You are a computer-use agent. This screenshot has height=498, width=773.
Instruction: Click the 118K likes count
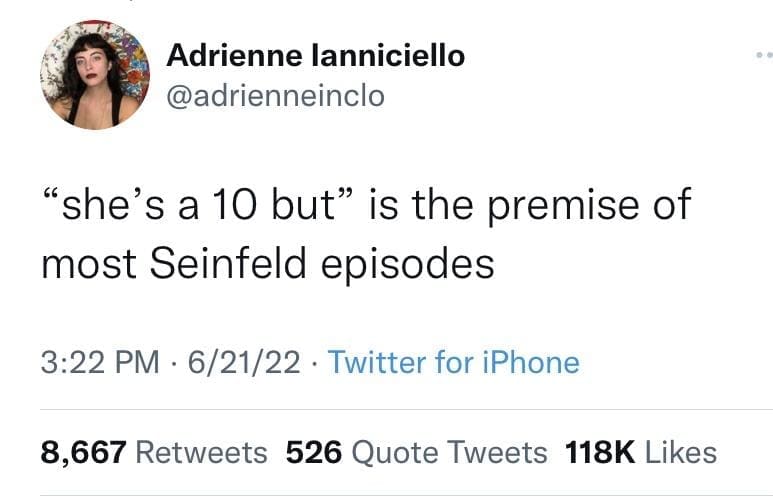click(600, 452)
